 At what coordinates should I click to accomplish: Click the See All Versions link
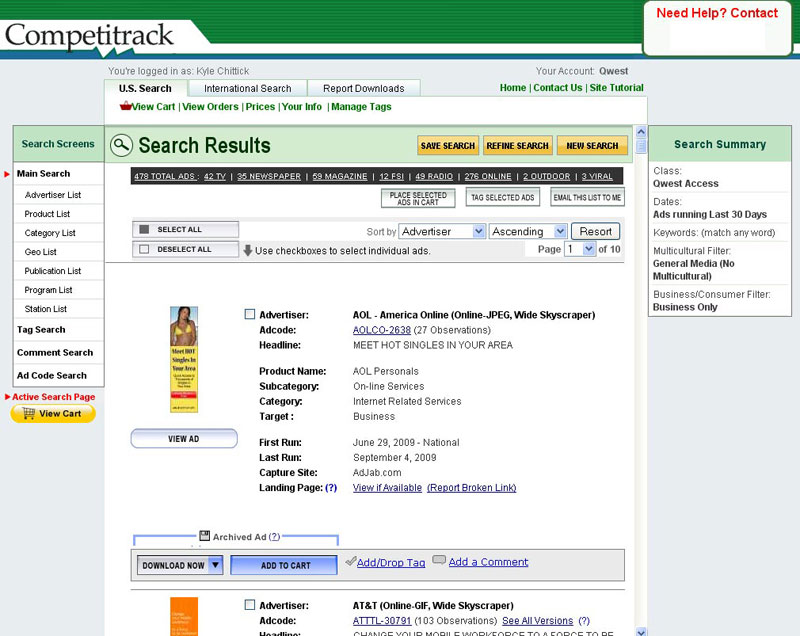[x=538, y=621]
